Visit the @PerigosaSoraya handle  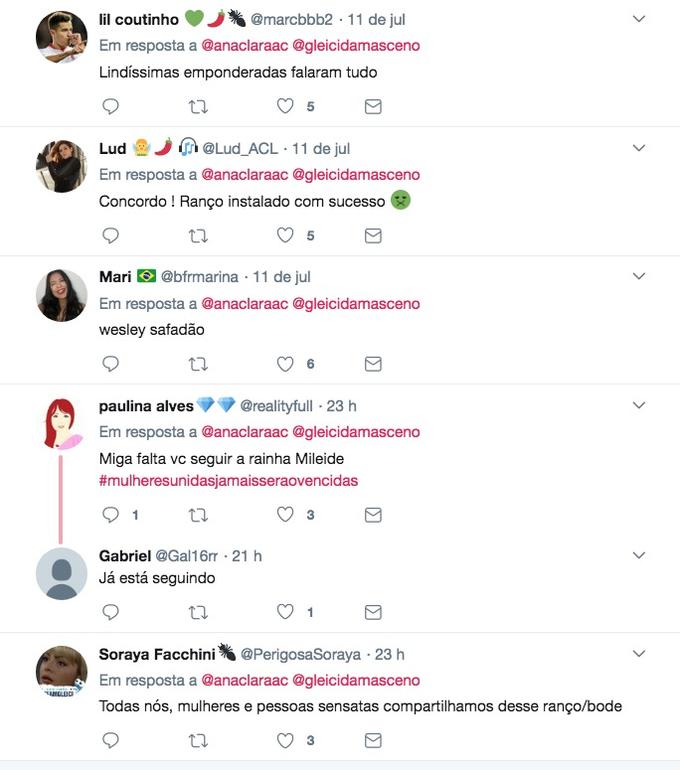pos(300,655)
